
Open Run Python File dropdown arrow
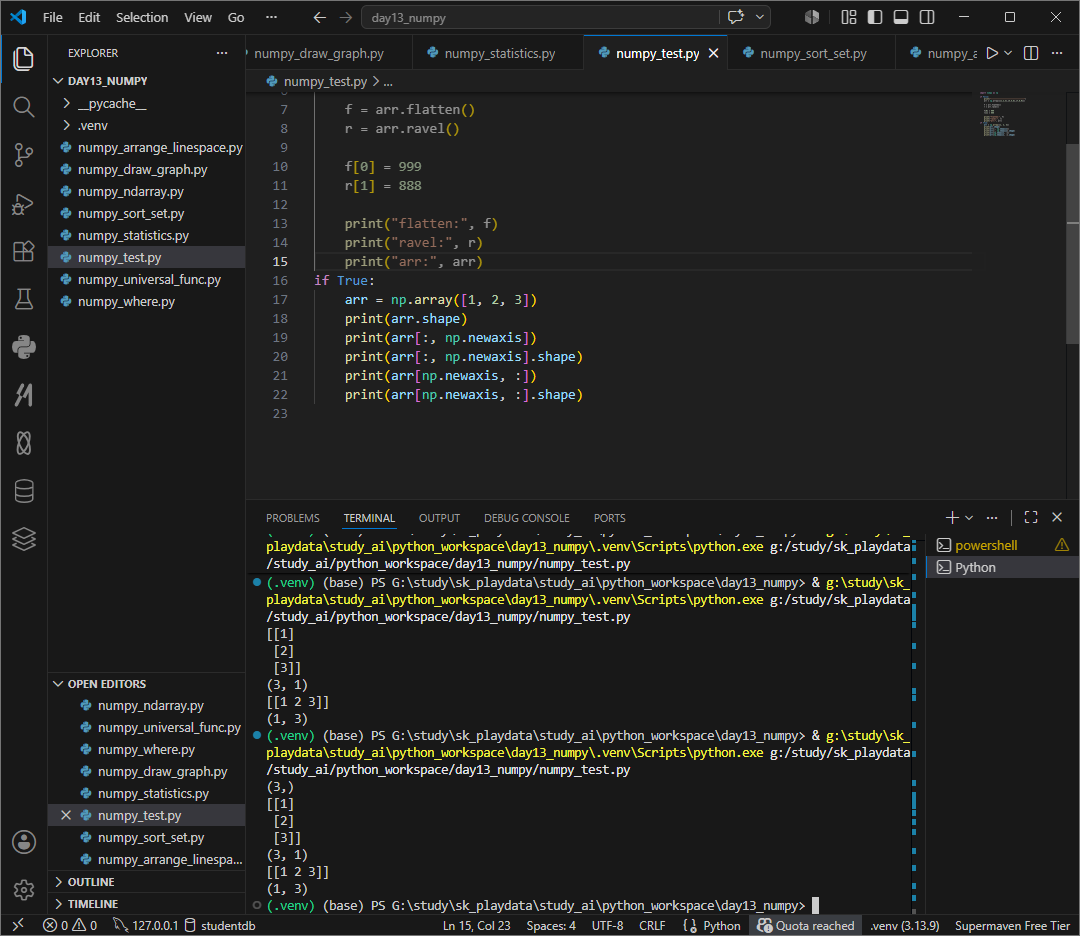pyautogui.click(x=1008, y=53)
